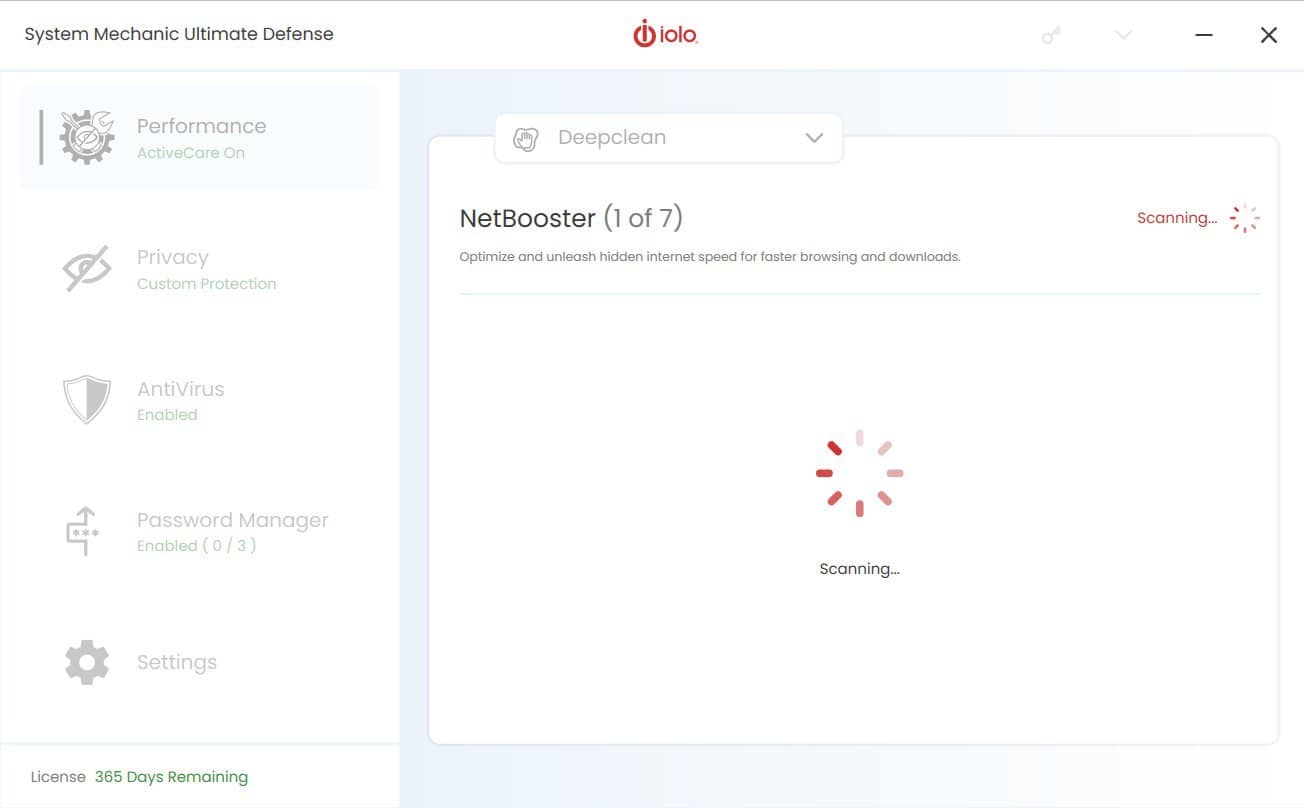1304x808 pixels.
Task: Switch to the Performance section
Action: click(200, 137)
